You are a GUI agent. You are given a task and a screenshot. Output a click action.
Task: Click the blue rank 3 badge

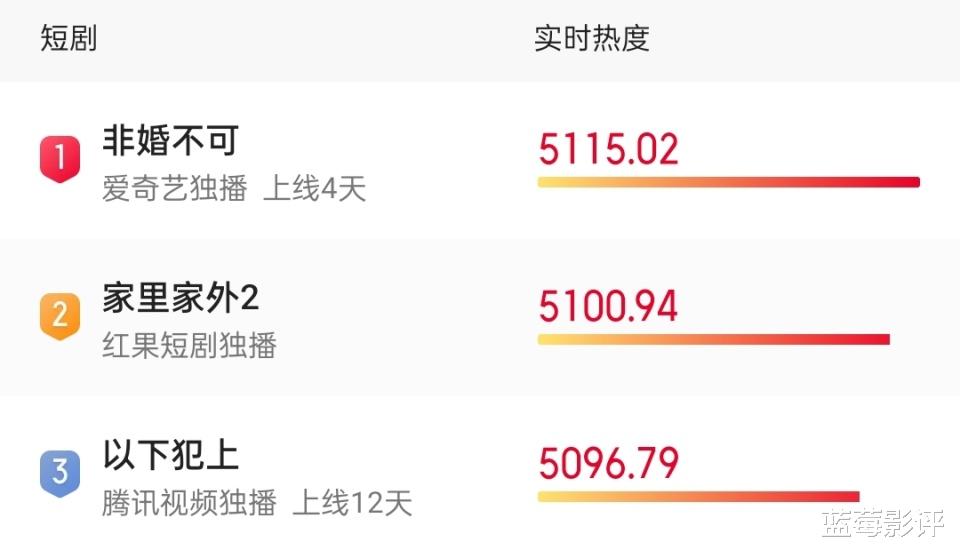click(x=60, y=471)
